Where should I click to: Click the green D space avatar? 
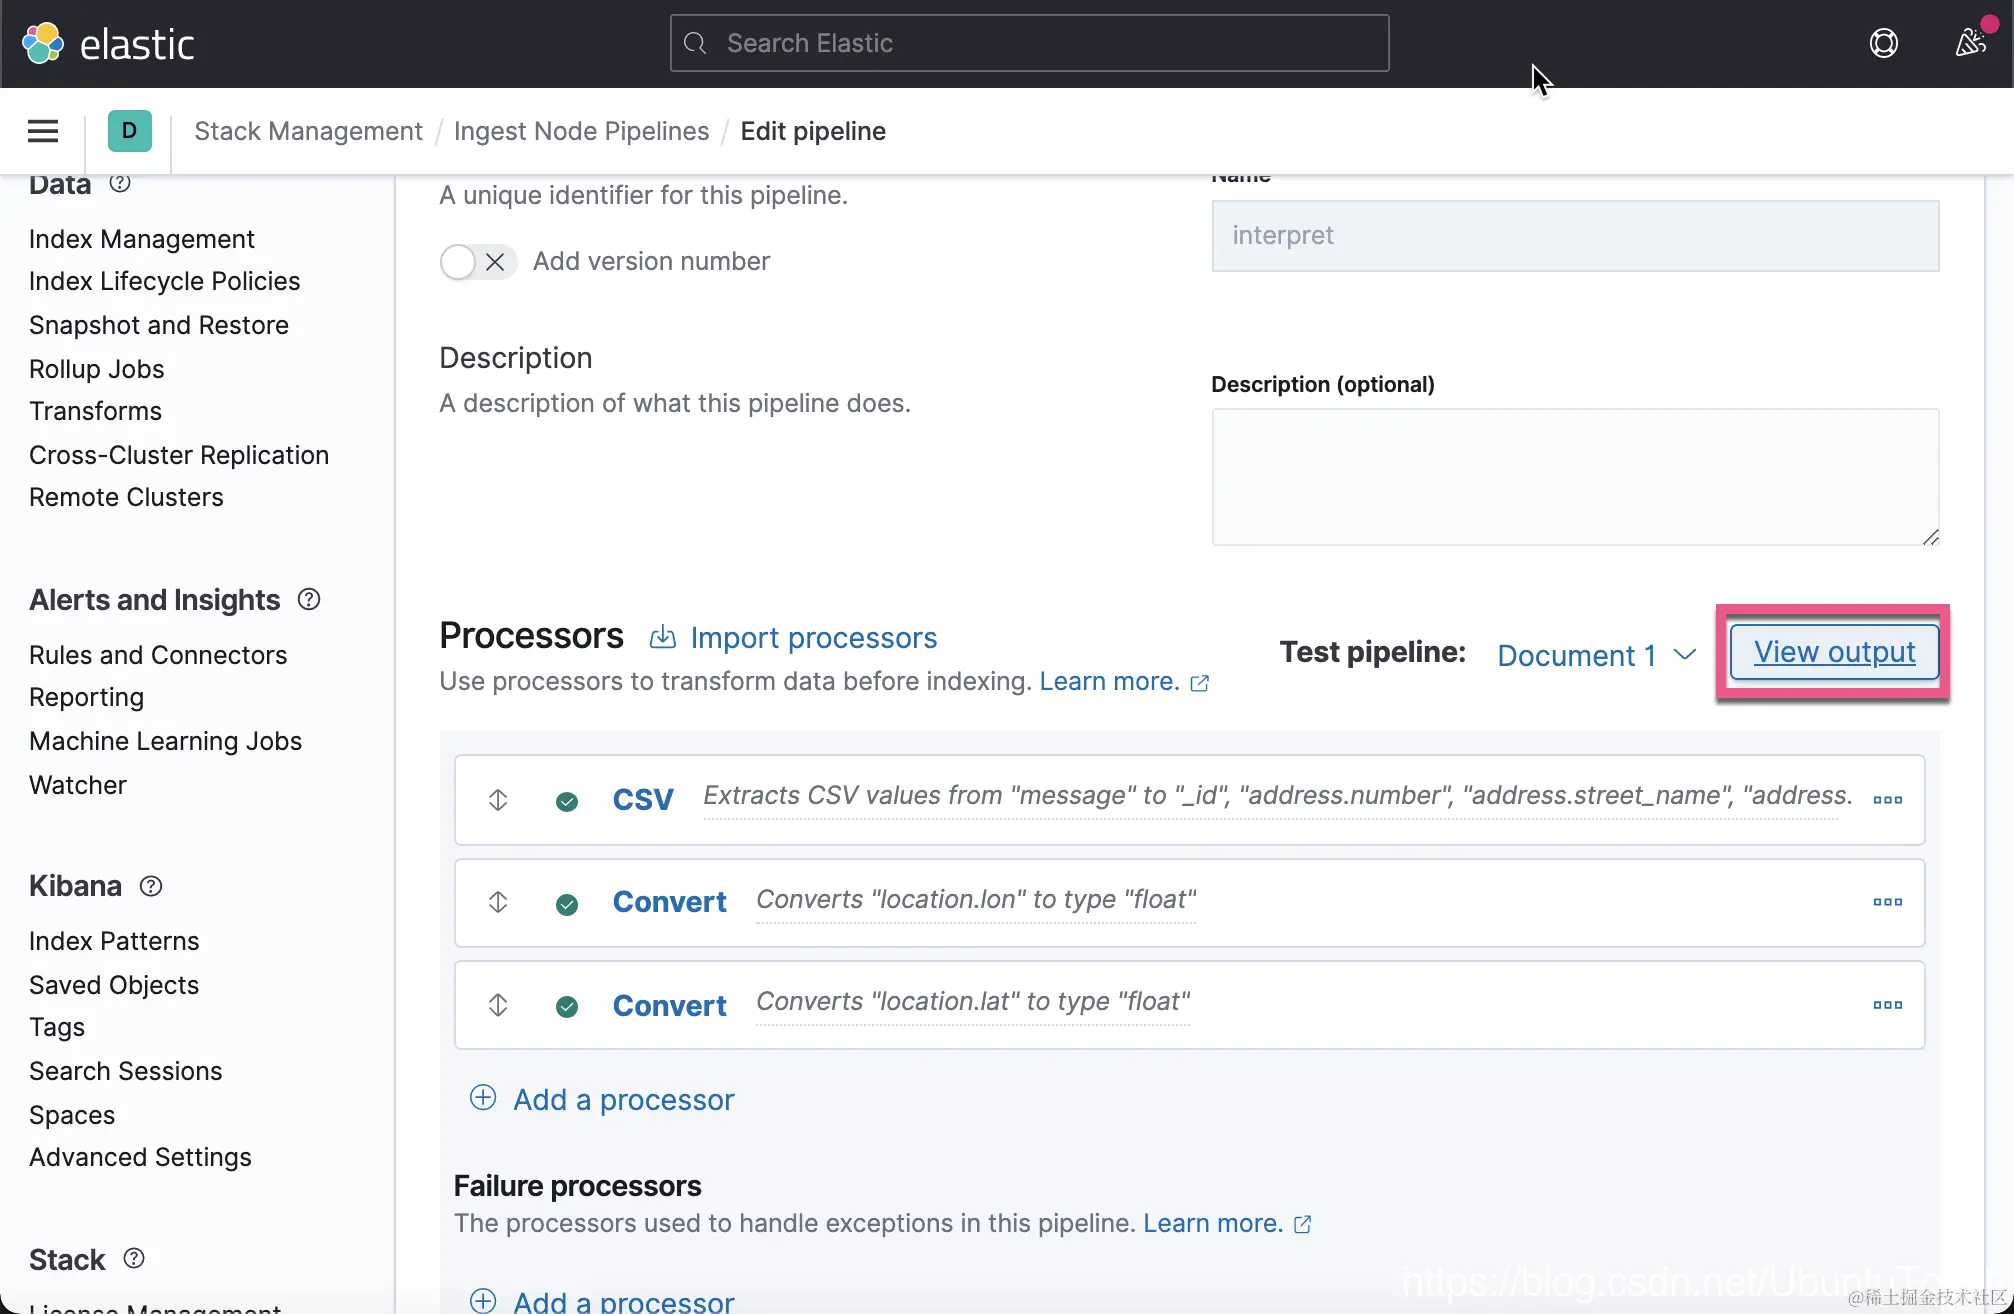pos(129,131)
